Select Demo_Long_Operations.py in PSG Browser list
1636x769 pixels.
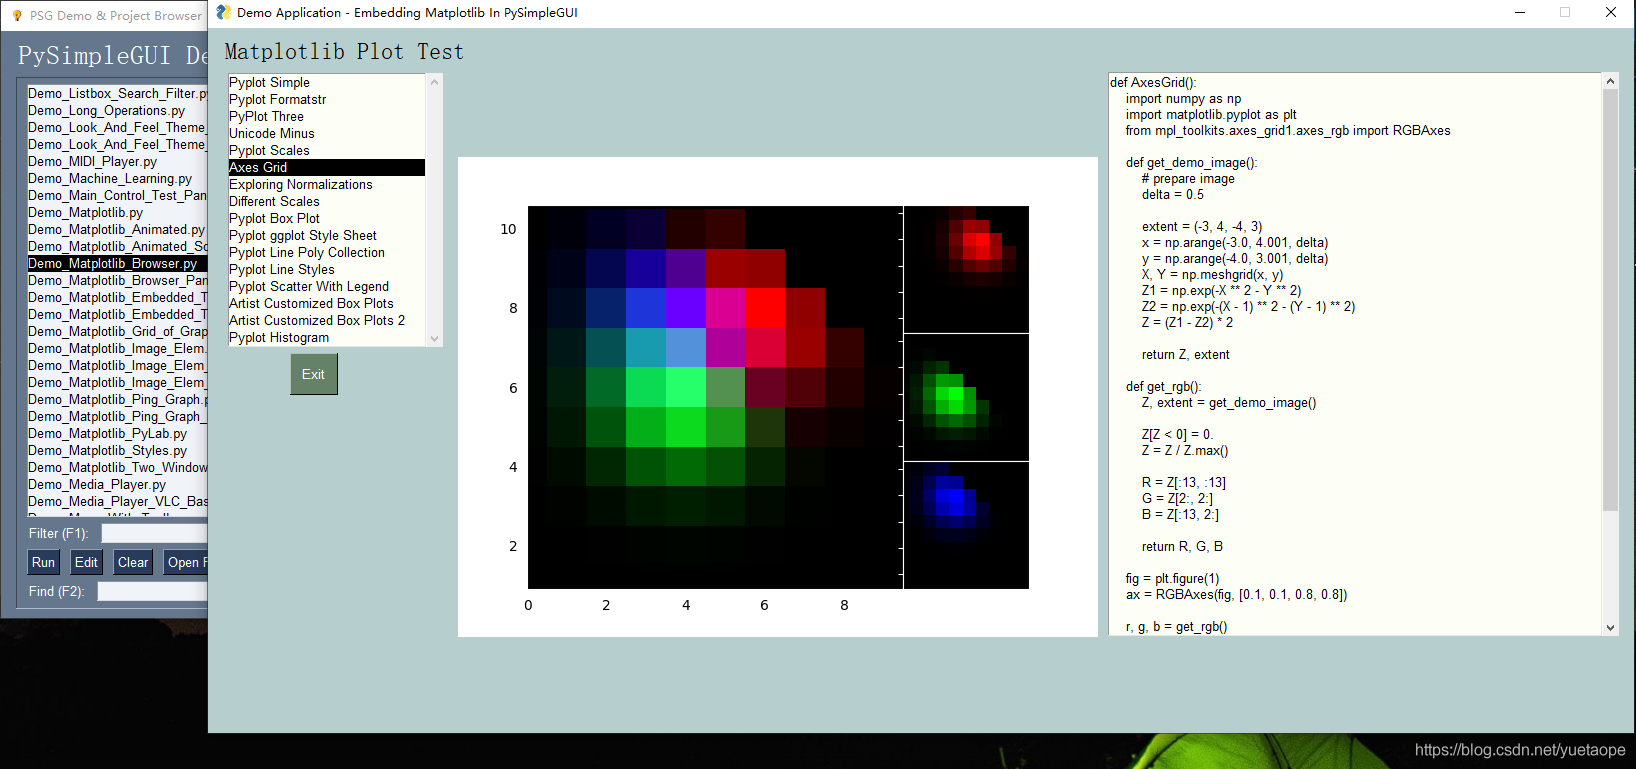tap(117, 110)
